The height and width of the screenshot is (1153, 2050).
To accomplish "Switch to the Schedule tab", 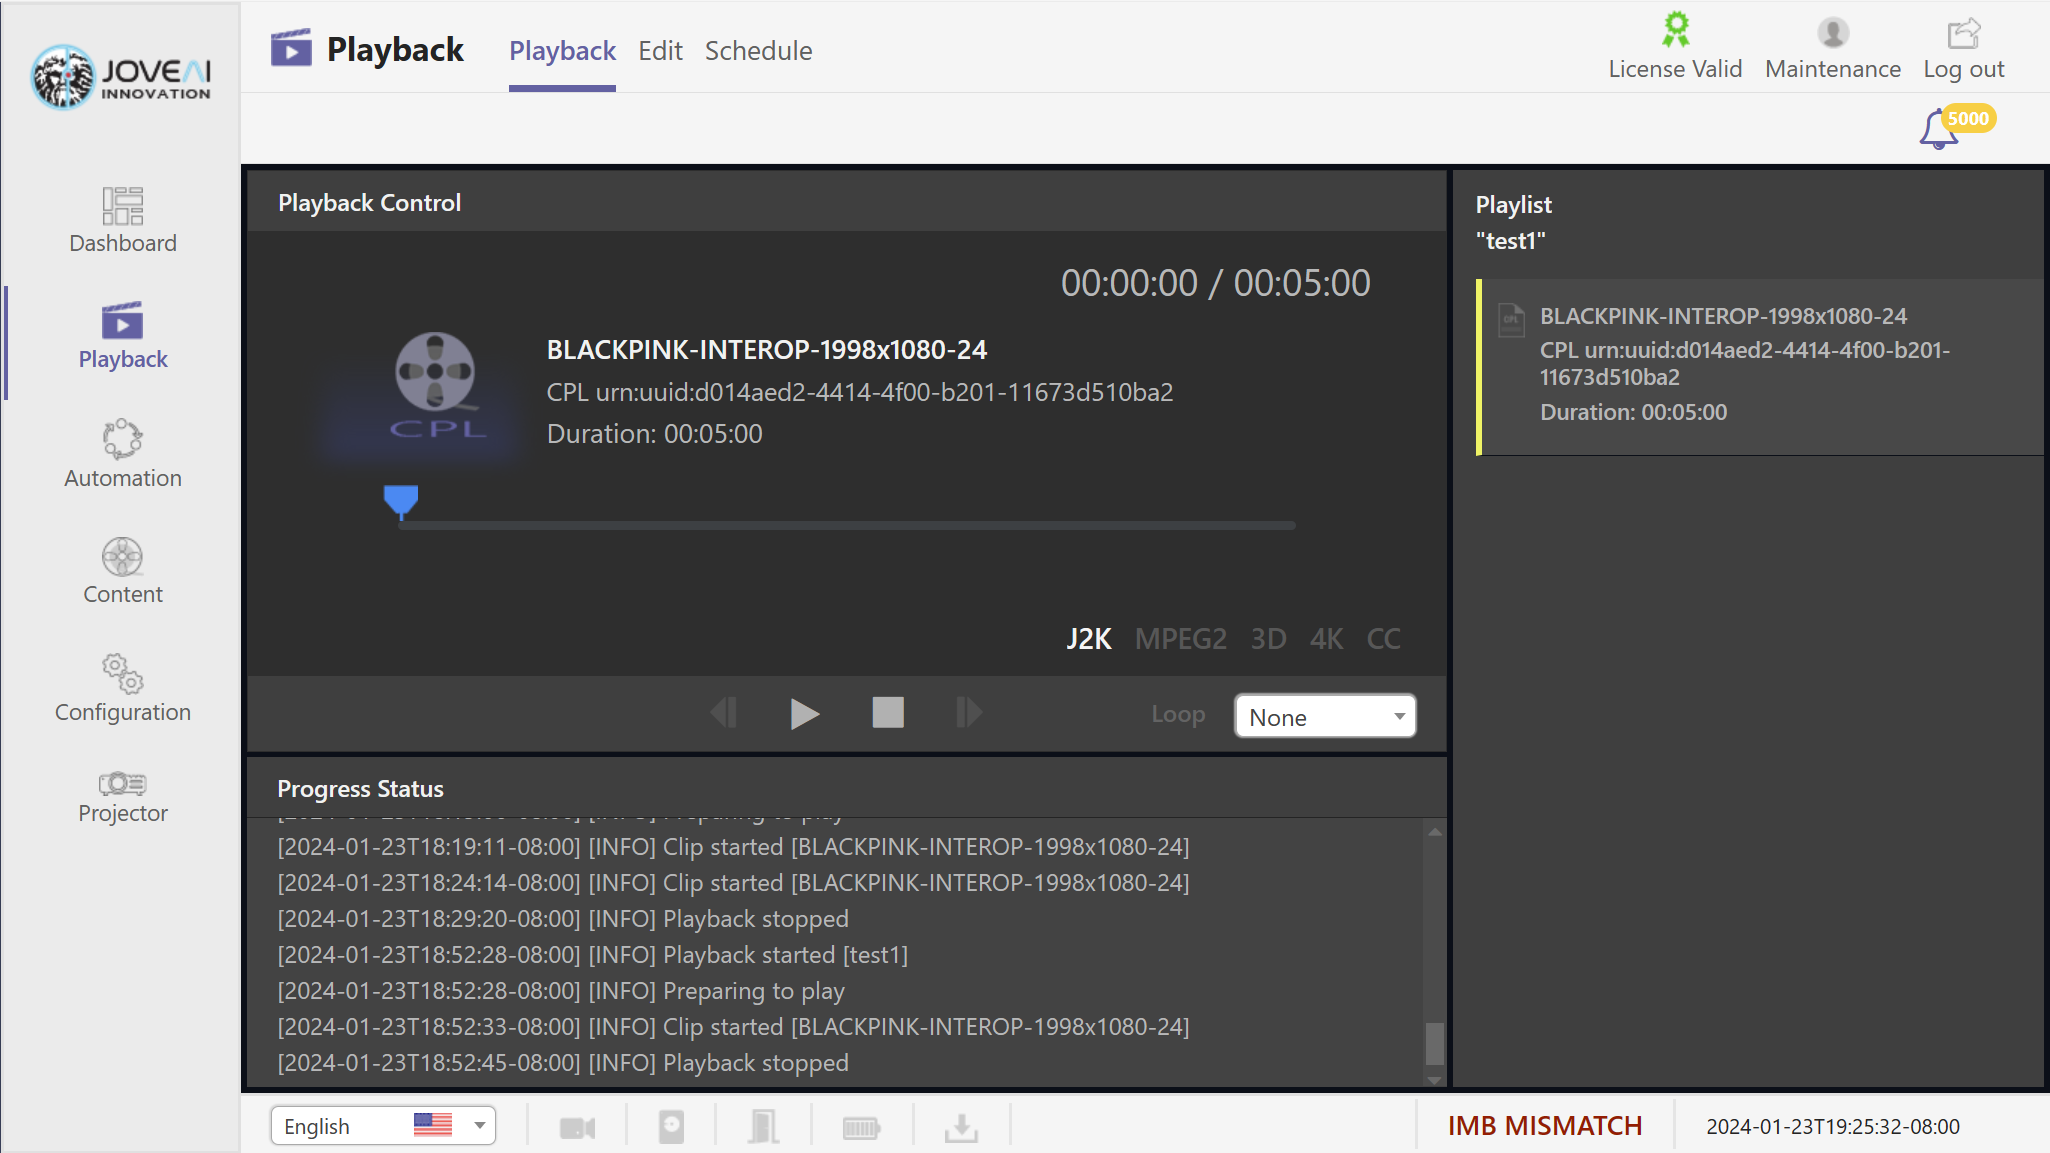I will pyautogui.click(x=758, y=51).
